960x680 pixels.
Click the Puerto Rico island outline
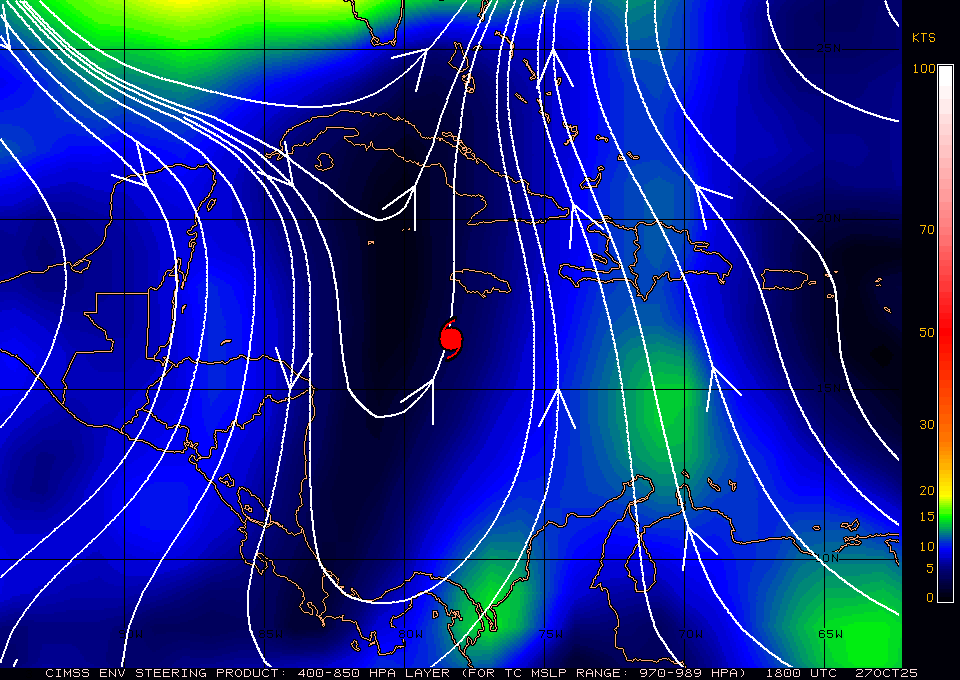[x=791, y=278]
